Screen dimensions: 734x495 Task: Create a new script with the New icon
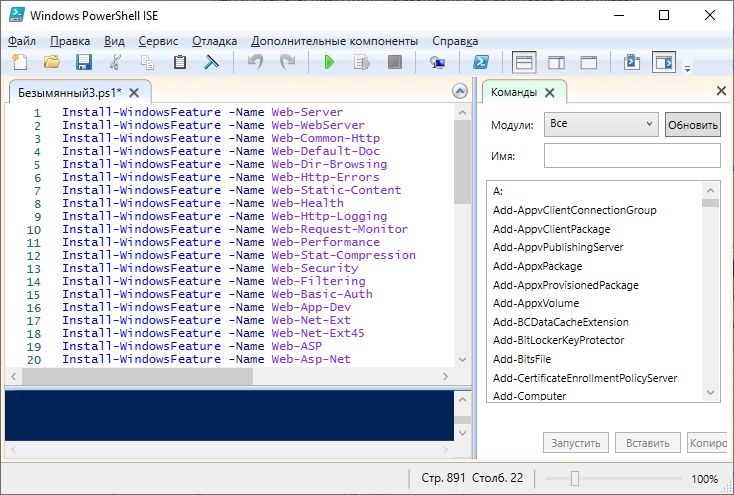[20, 62]
